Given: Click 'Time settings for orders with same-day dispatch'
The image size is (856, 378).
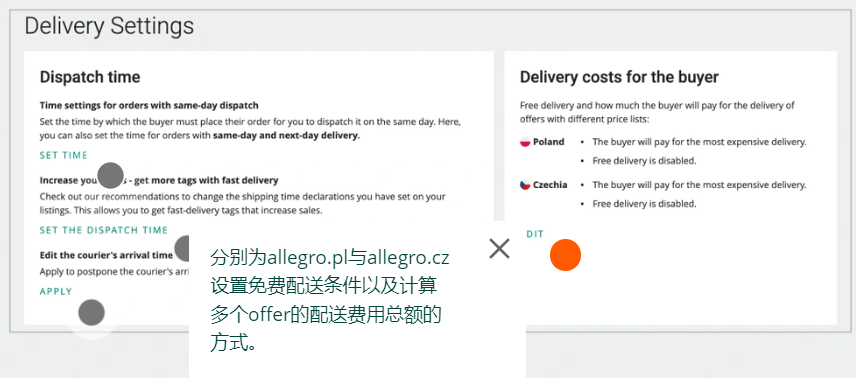Looking at the screenshot, I should point(149,105).
